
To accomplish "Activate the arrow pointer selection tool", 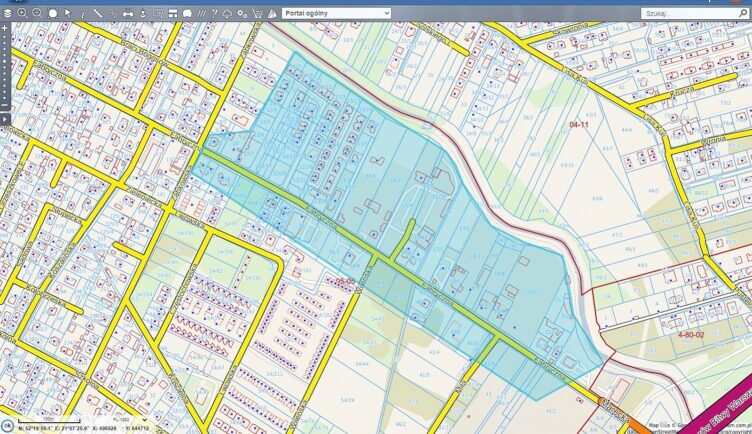I will tap(67, 13).
